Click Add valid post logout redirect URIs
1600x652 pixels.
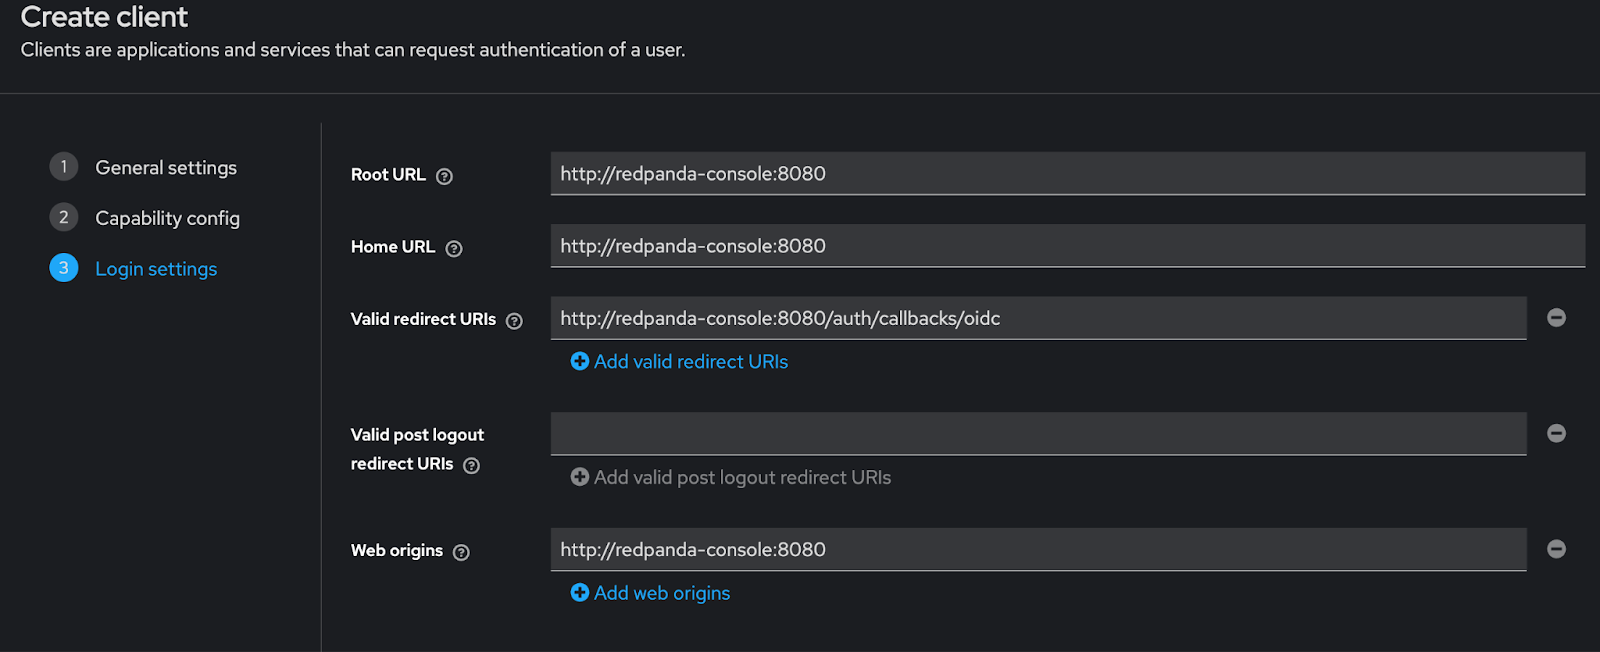[731, 478]
